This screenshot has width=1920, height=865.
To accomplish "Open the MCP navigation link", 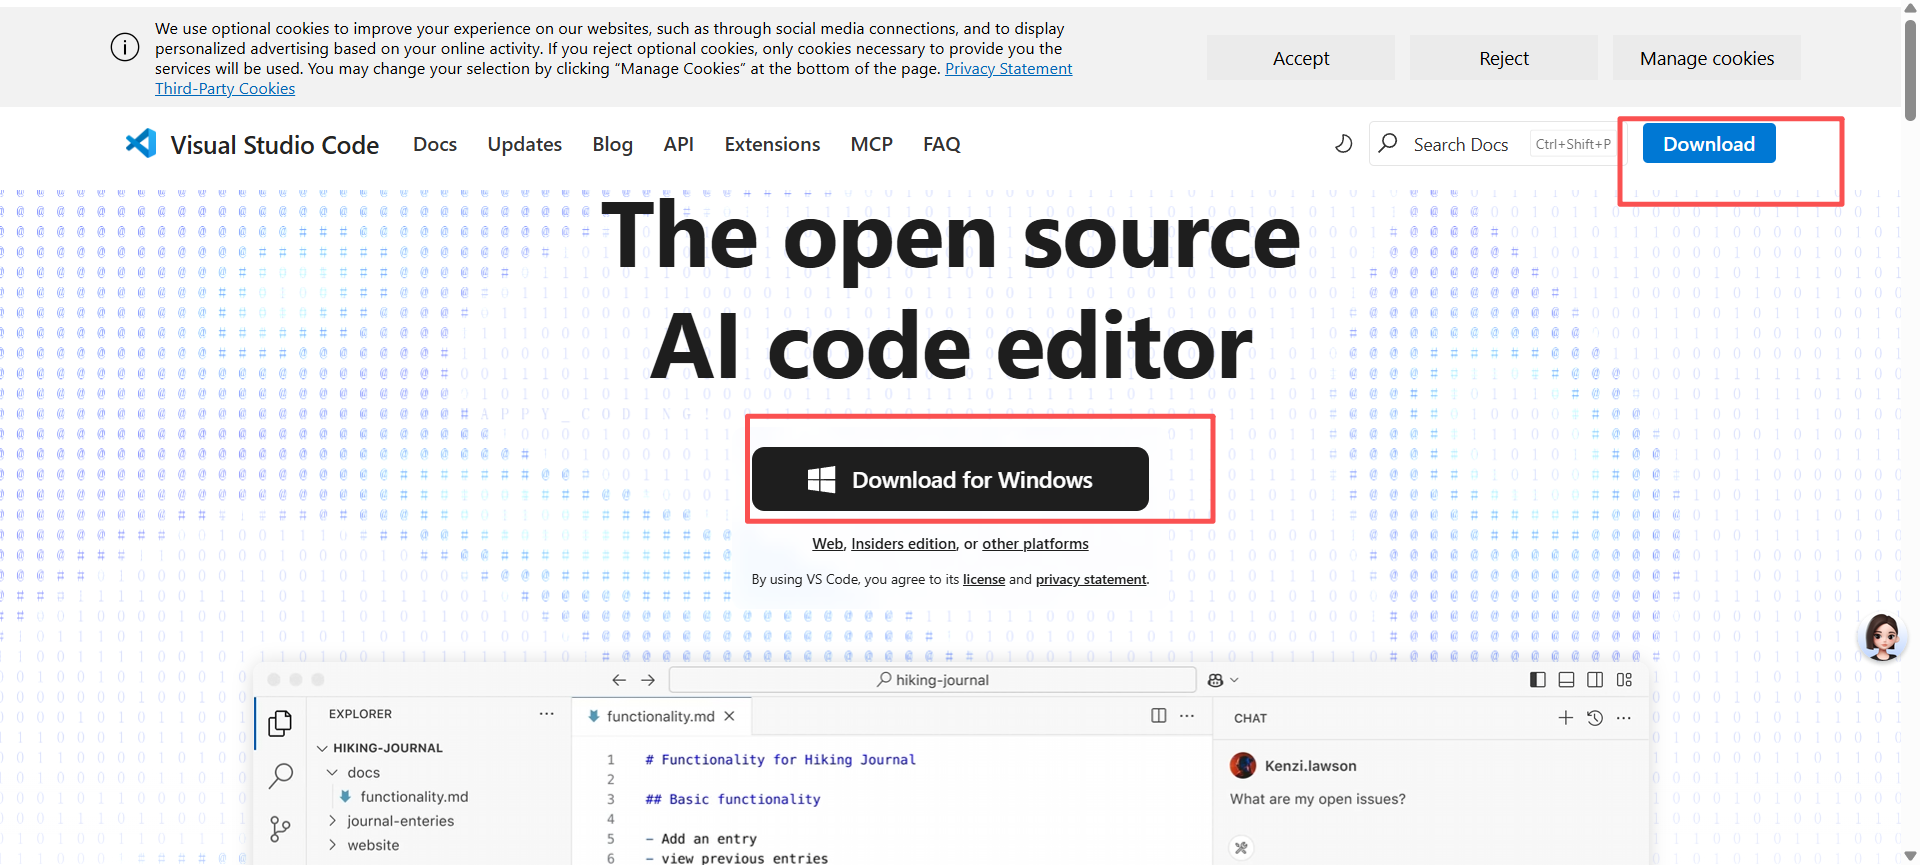I will (x=872, y=144).
